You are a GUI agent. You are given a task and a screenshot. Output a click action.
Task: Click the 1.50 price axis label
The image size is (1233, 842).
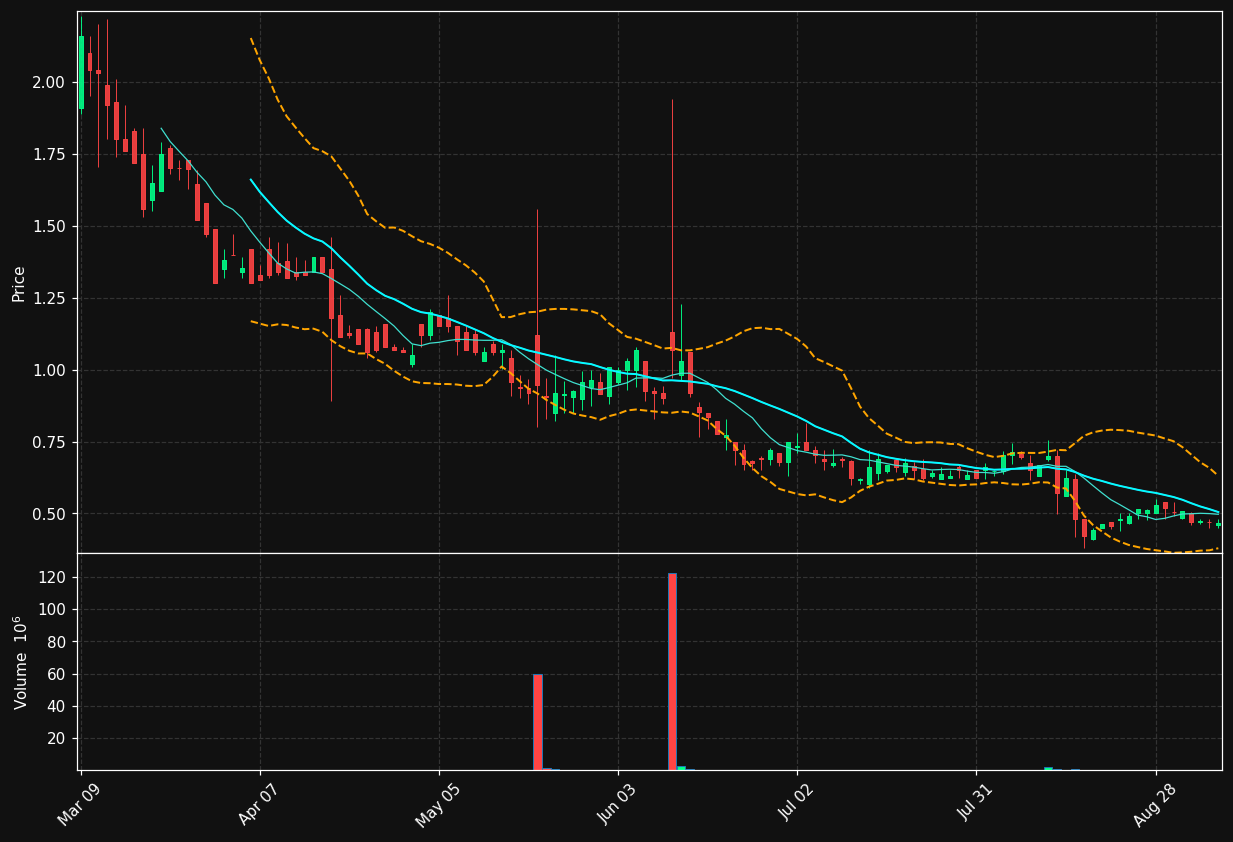[x=49, y=226]
